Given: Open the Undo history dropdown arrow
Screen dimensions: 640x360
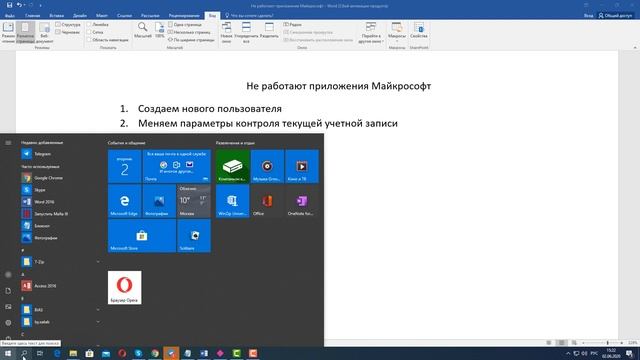Looking at the screenshot, I should click(x=24, y=5).
